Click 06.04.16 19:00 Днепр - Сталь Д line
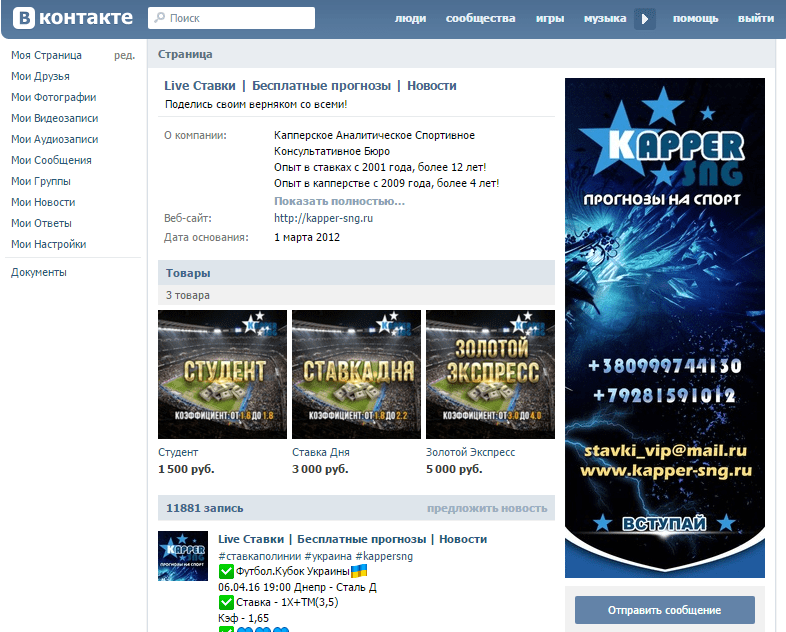 pos(297,587)
